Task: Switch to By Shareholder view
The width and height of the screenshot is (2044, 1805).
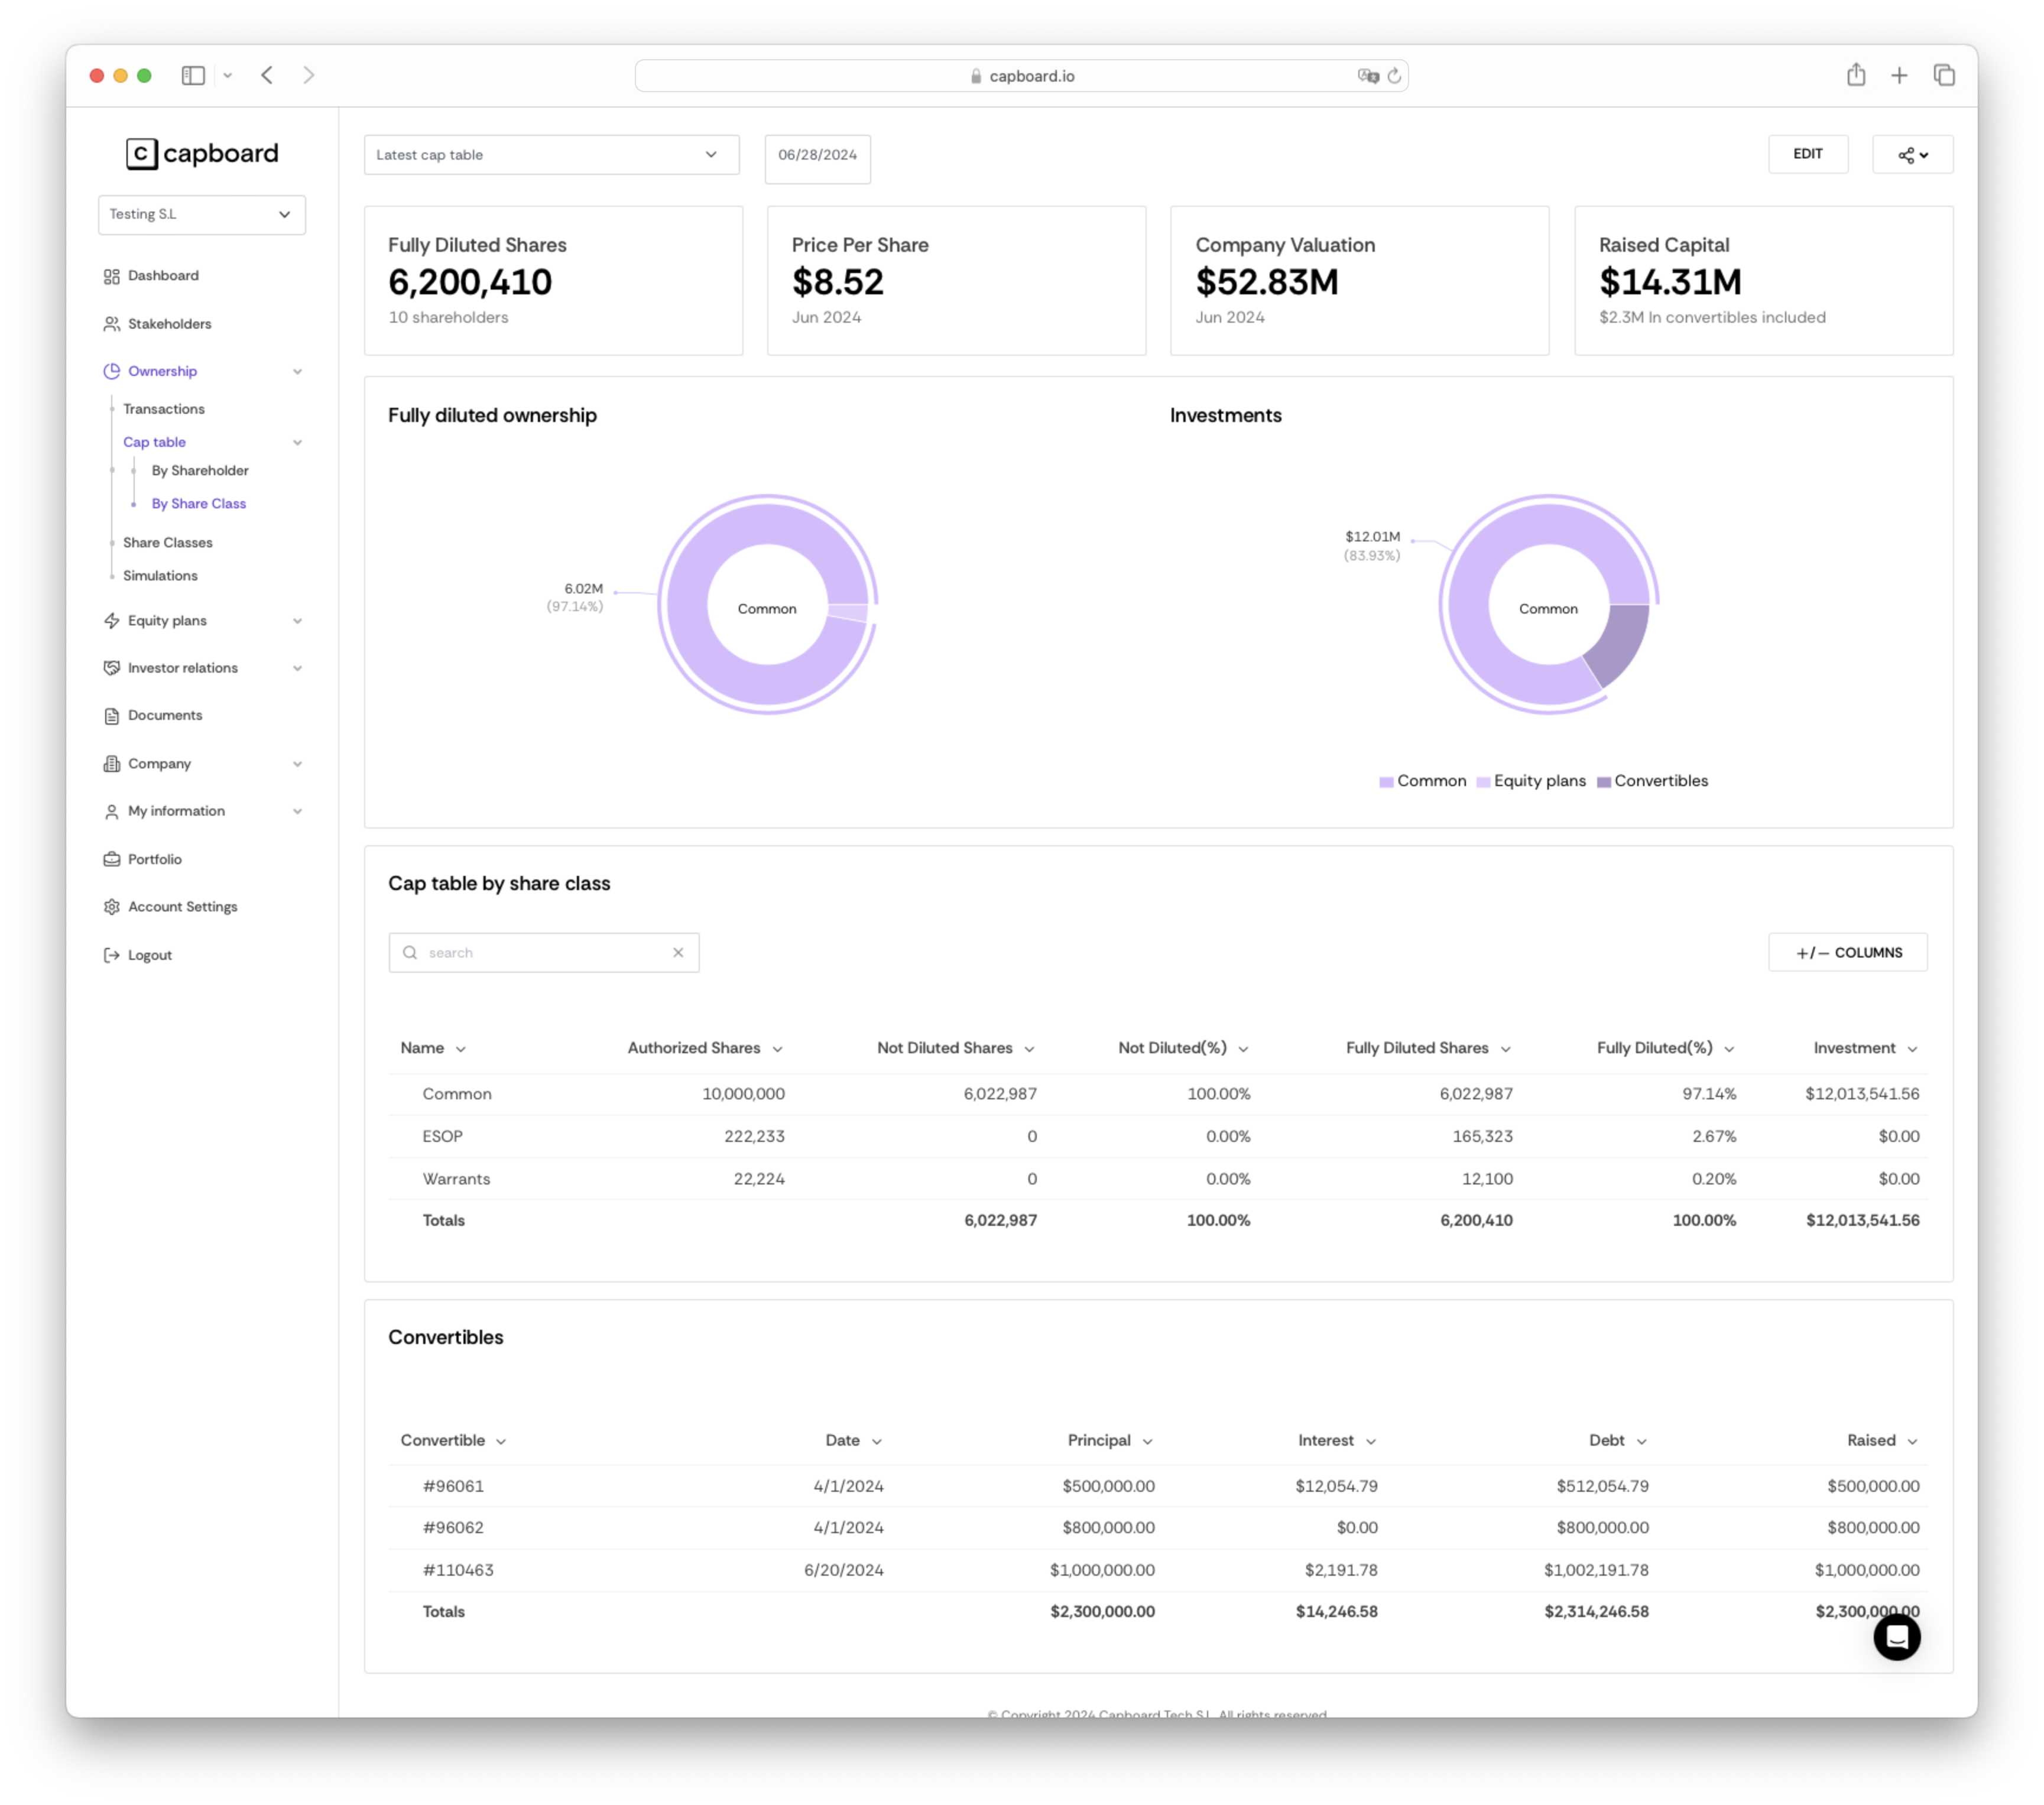Action: (200, 470)
